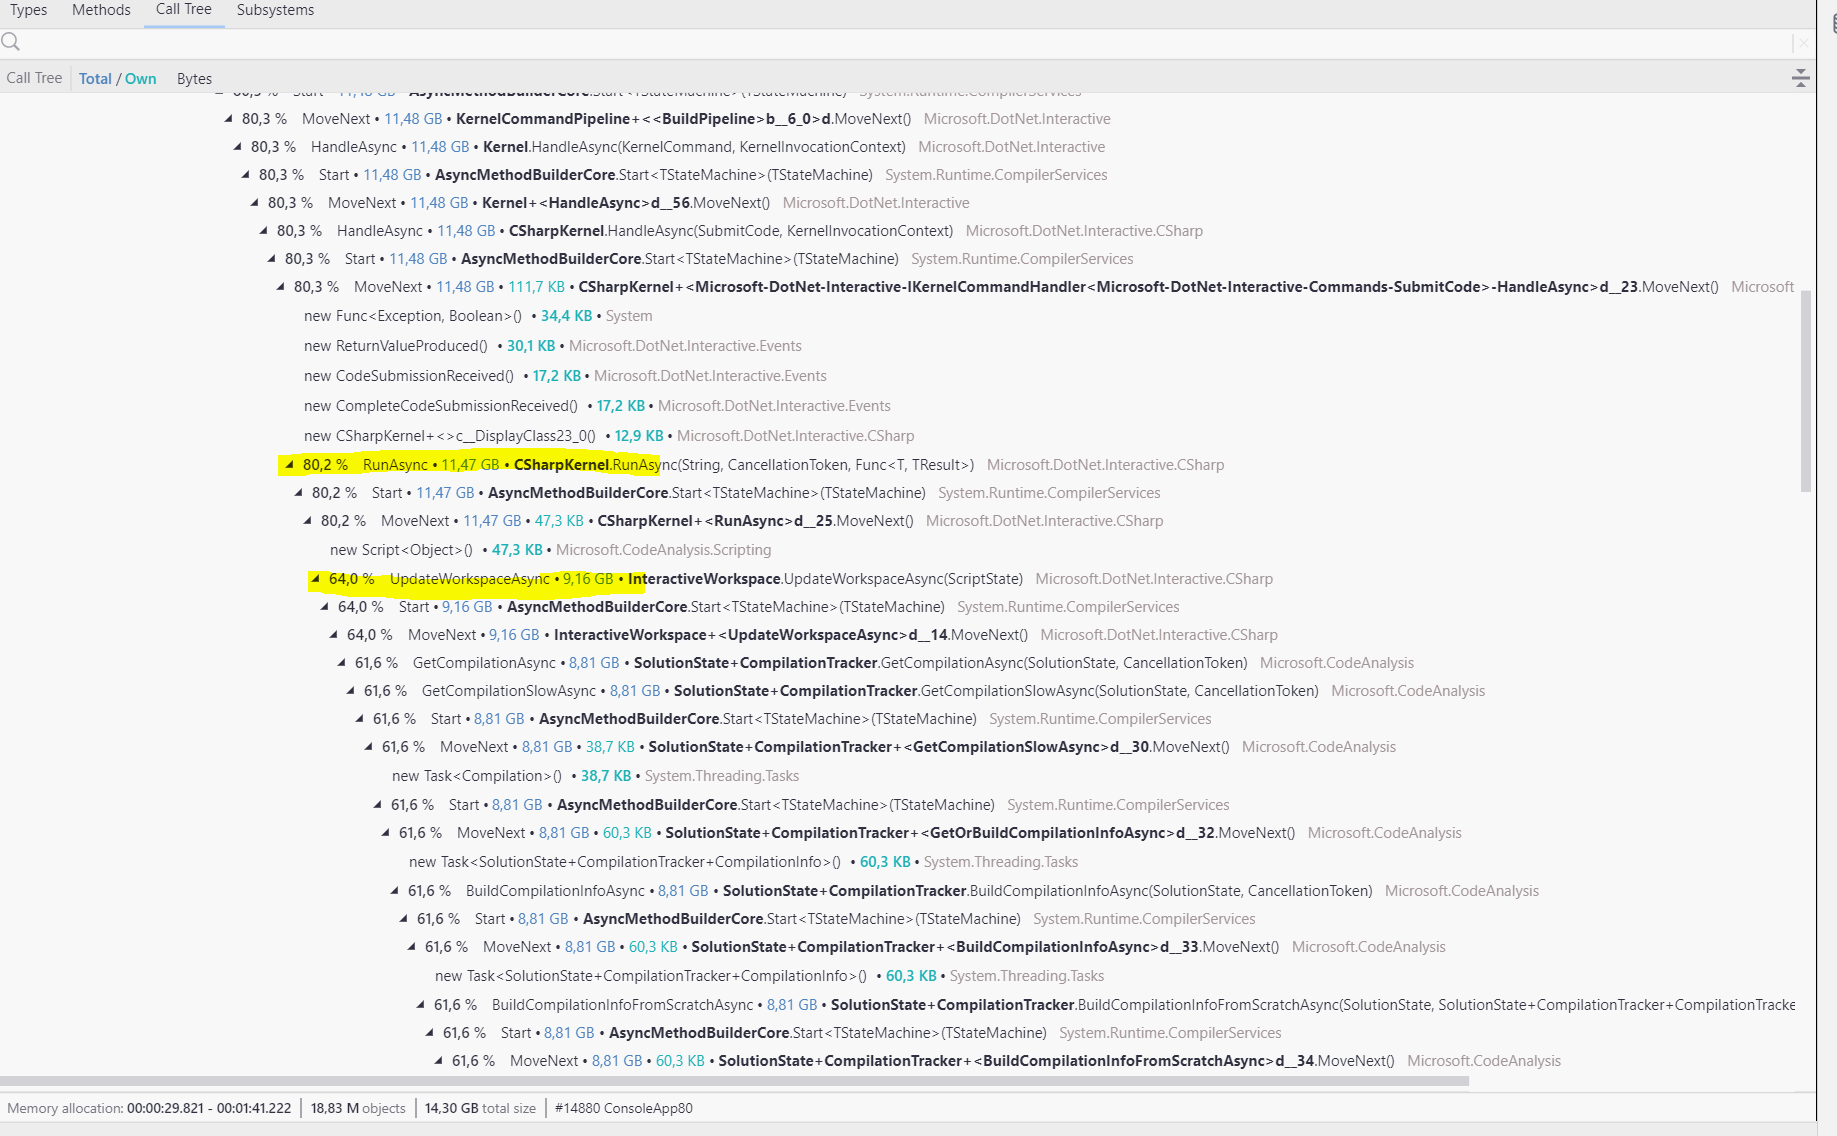Select Total as the value display mode
This screenshot has height=1136, width=1837.
pos(95,78)
